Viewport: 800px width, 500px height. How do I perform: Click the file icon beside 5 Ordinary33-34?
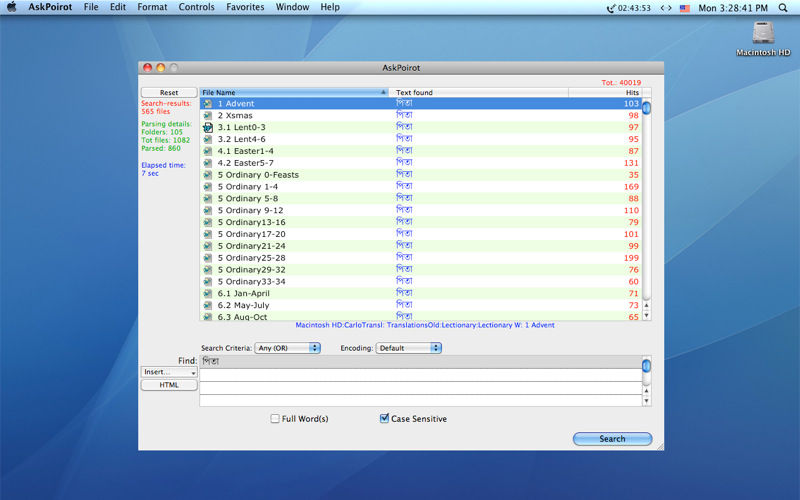pos(208,282)
